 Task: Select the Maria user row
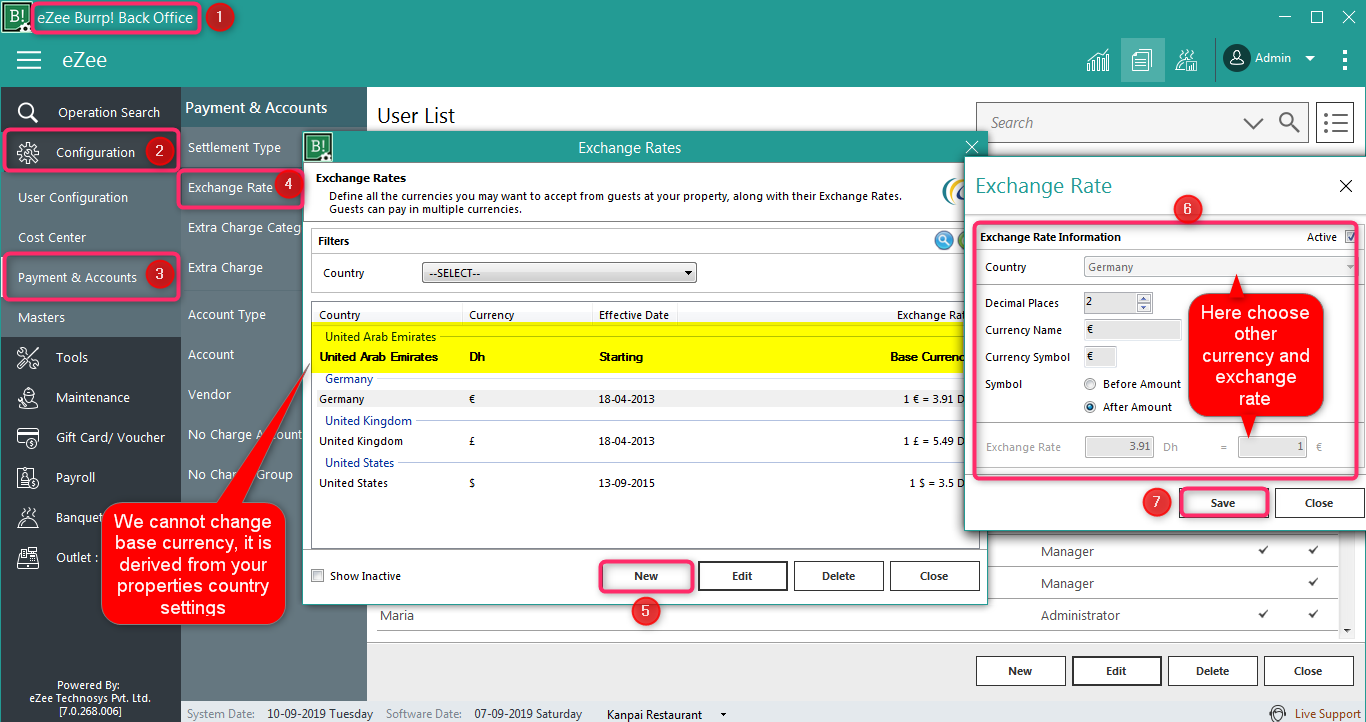click(x=855, y=615)
